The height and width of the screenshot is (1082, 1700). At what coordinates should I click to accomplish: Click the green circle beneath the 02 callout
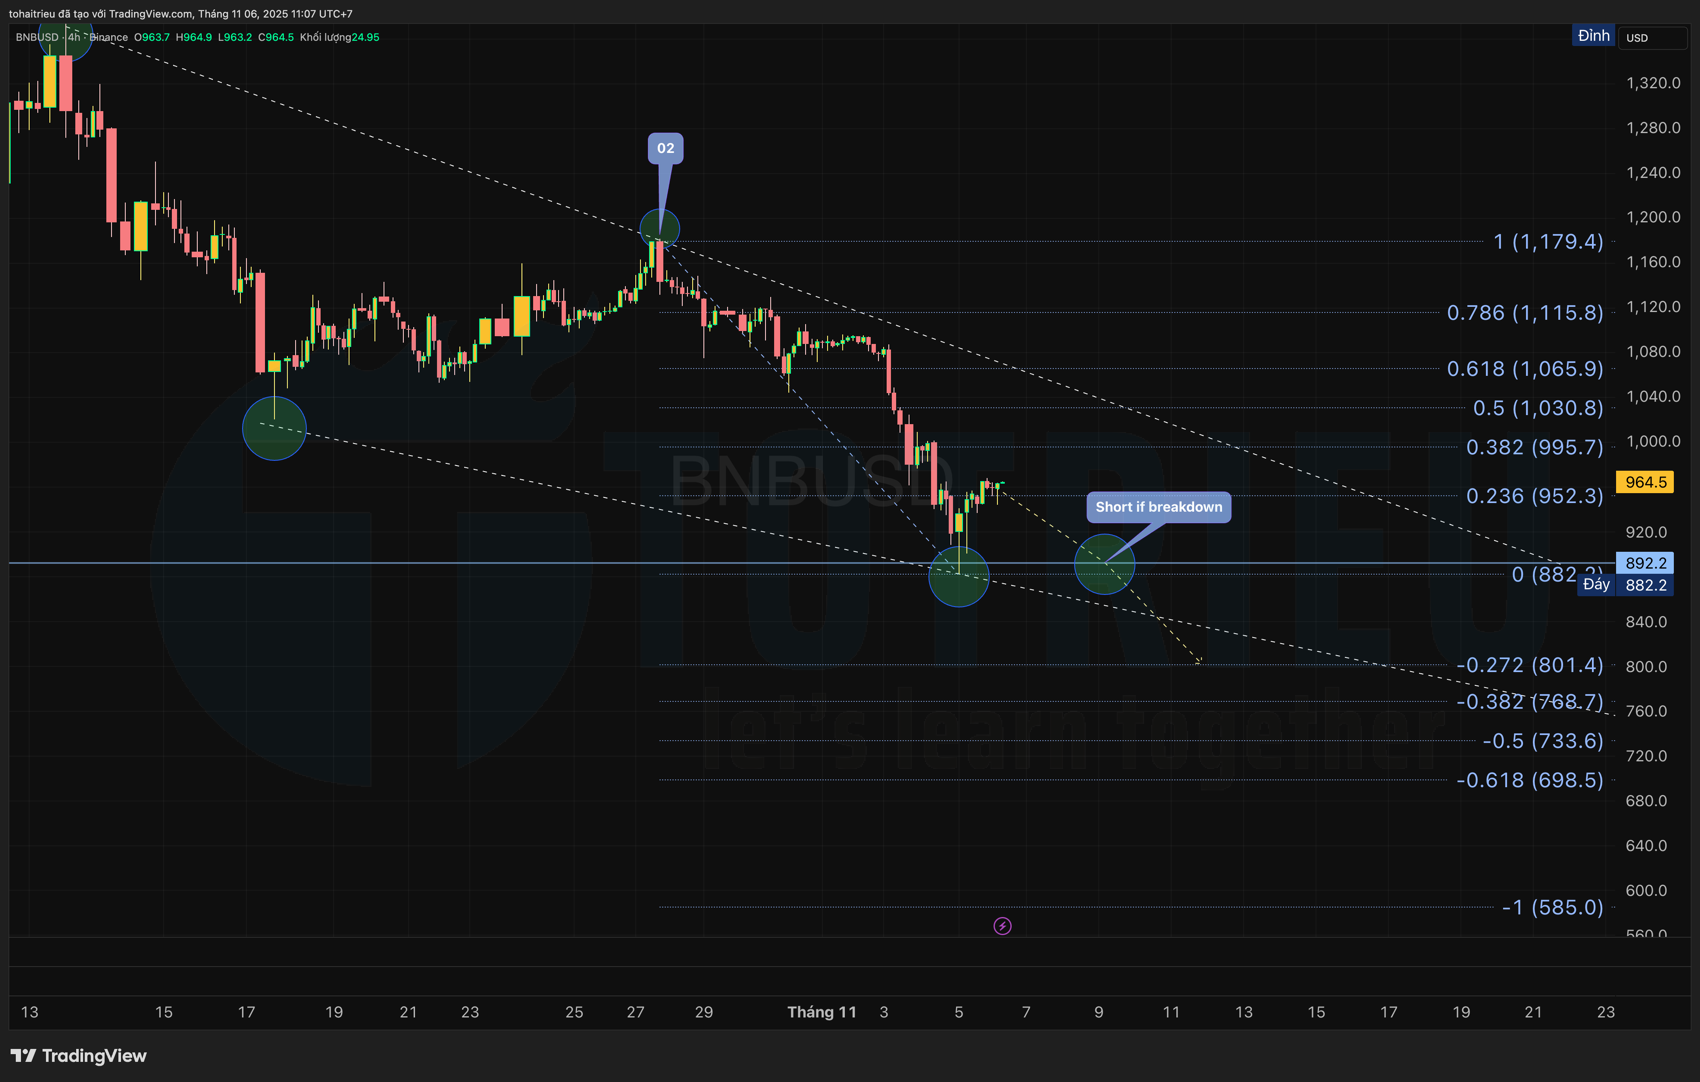(x=659, y=229)
